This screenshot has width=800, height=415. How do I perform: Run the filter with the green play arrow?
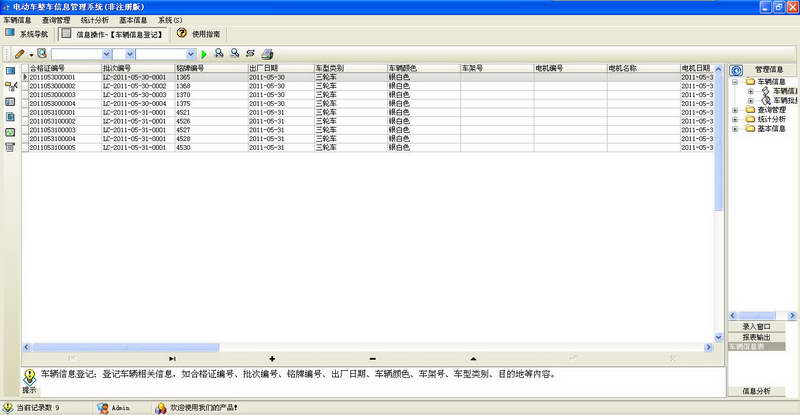204,54
